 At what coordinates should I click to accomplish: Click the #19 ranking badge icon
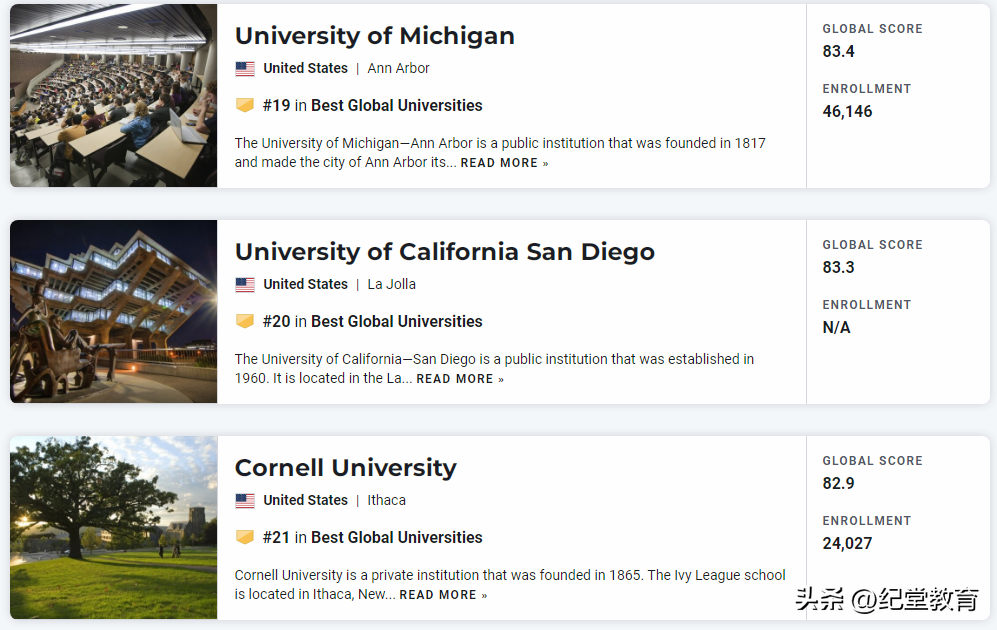click(245, 105)
